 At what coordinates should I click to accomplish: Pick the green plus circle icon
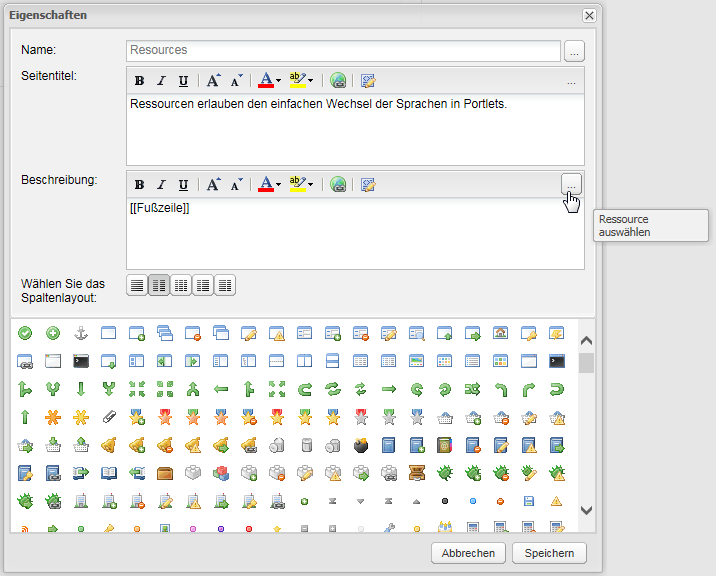pyautogui.click(x=53, y=333)
